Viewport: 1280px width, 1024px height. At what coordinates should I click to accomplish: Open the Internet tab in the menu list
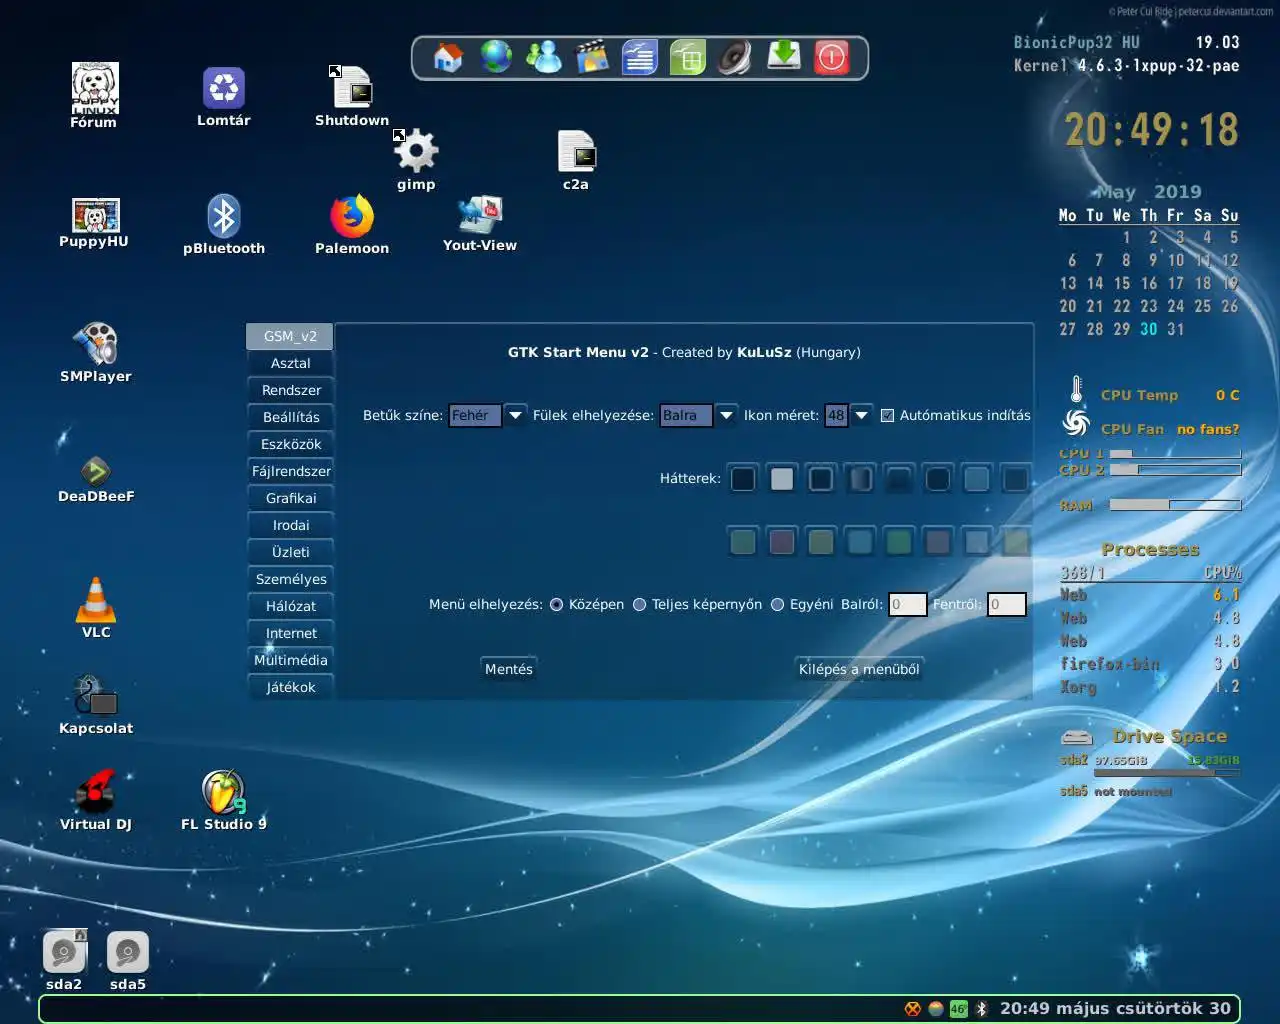click(290, 632)
